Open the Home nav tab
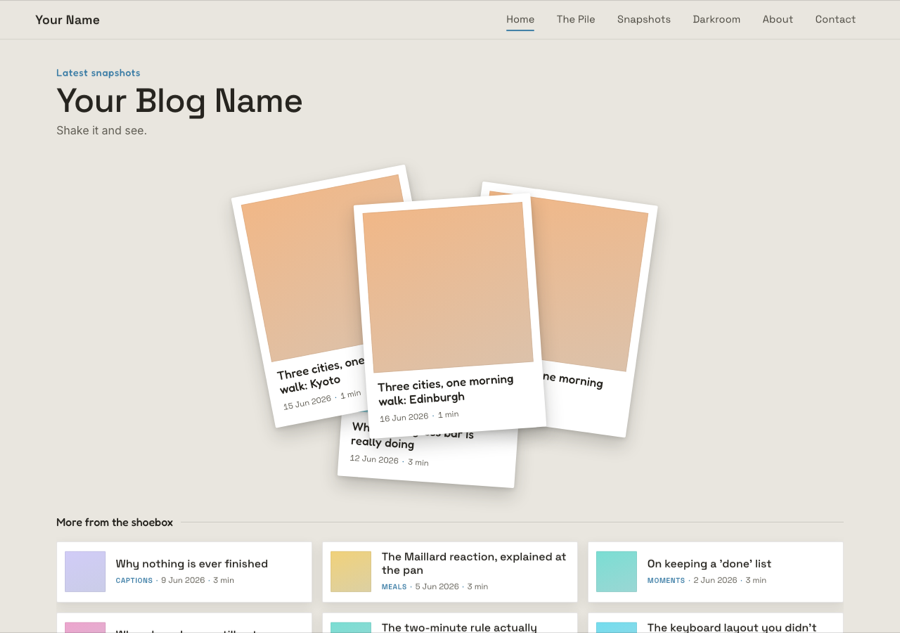 click(520, 20)
